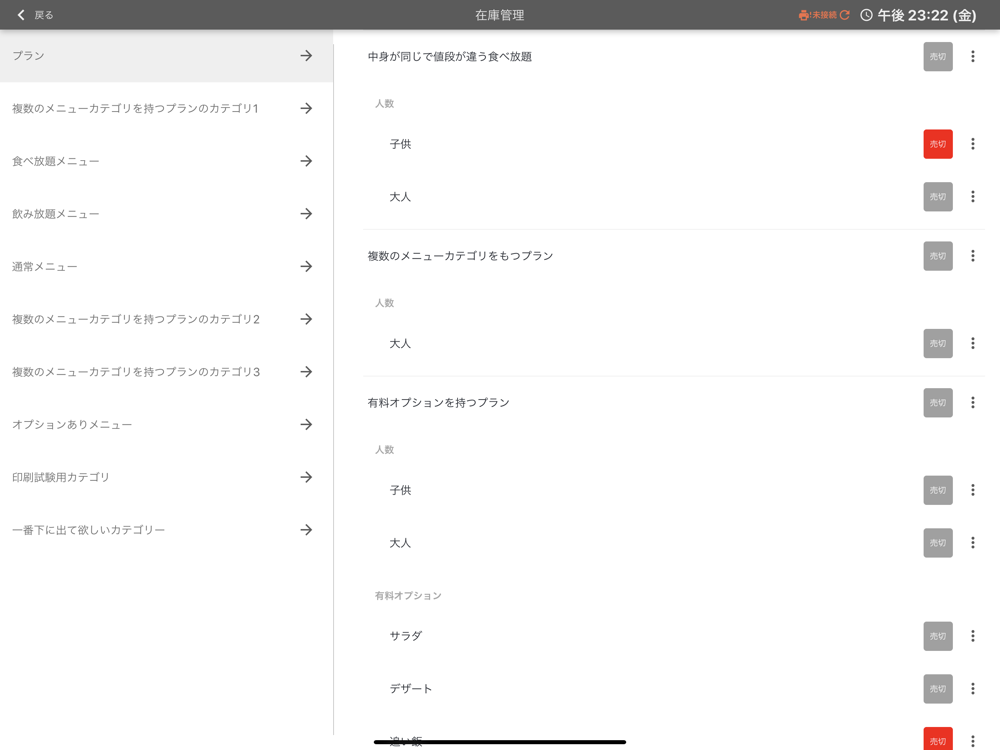The image size is (1000, 750).
Task: Open more options for デザート
Action: 972,689
